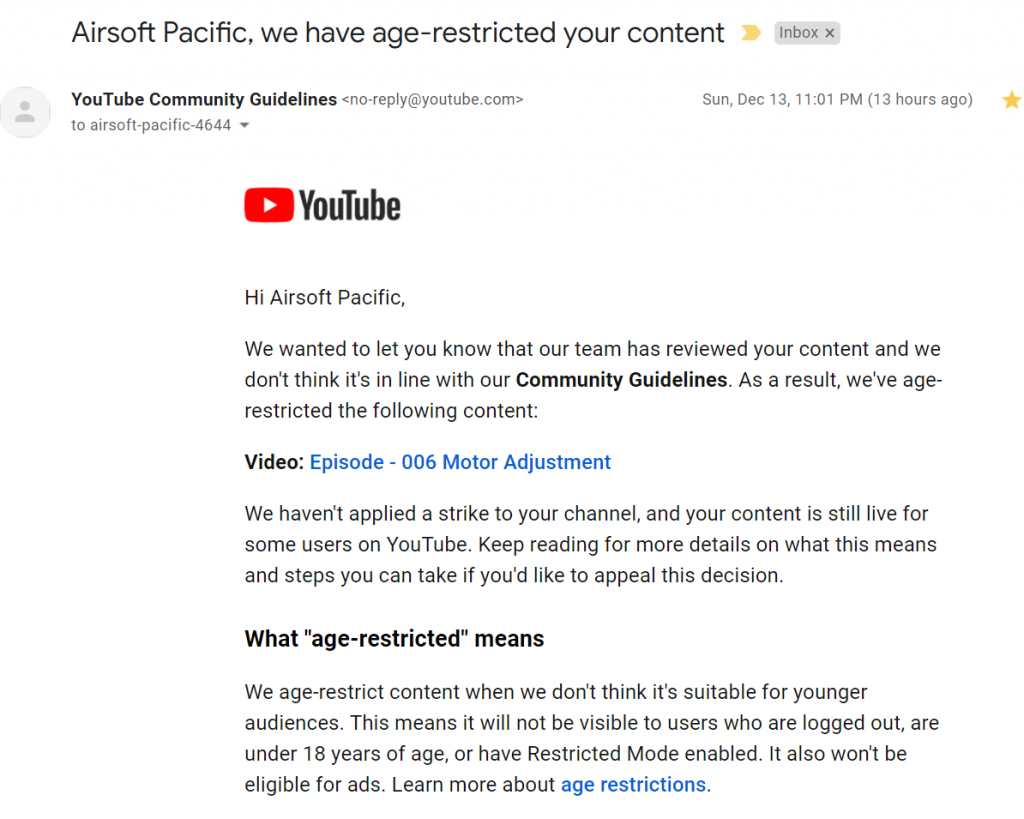Click sender name YouTube Community Guidelines

204,99
